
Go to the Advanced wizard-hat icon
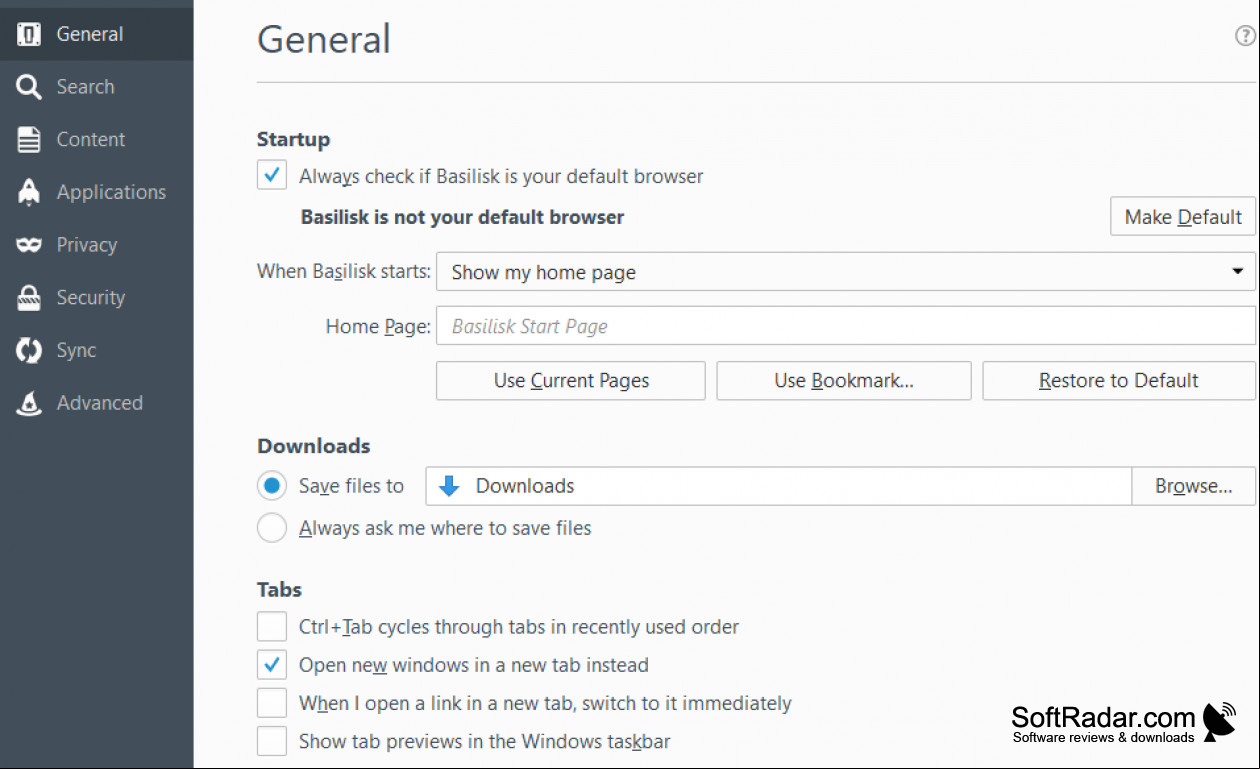29,403
